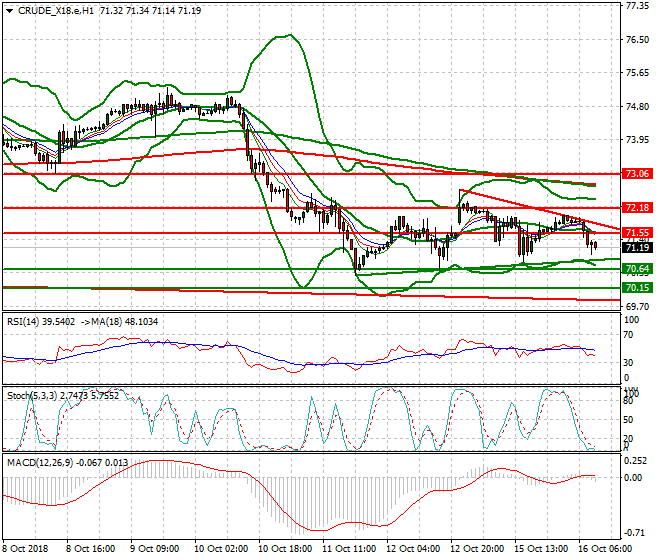Click the 73.06 red price level label
Screen dimensions: 660x560
[638, 173]
